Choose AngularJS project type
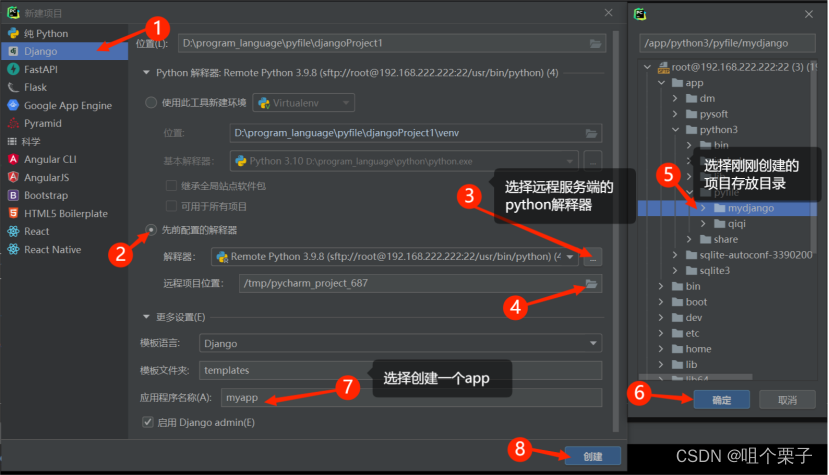Screen dimensions: 829x475 [x=65, y=177]
